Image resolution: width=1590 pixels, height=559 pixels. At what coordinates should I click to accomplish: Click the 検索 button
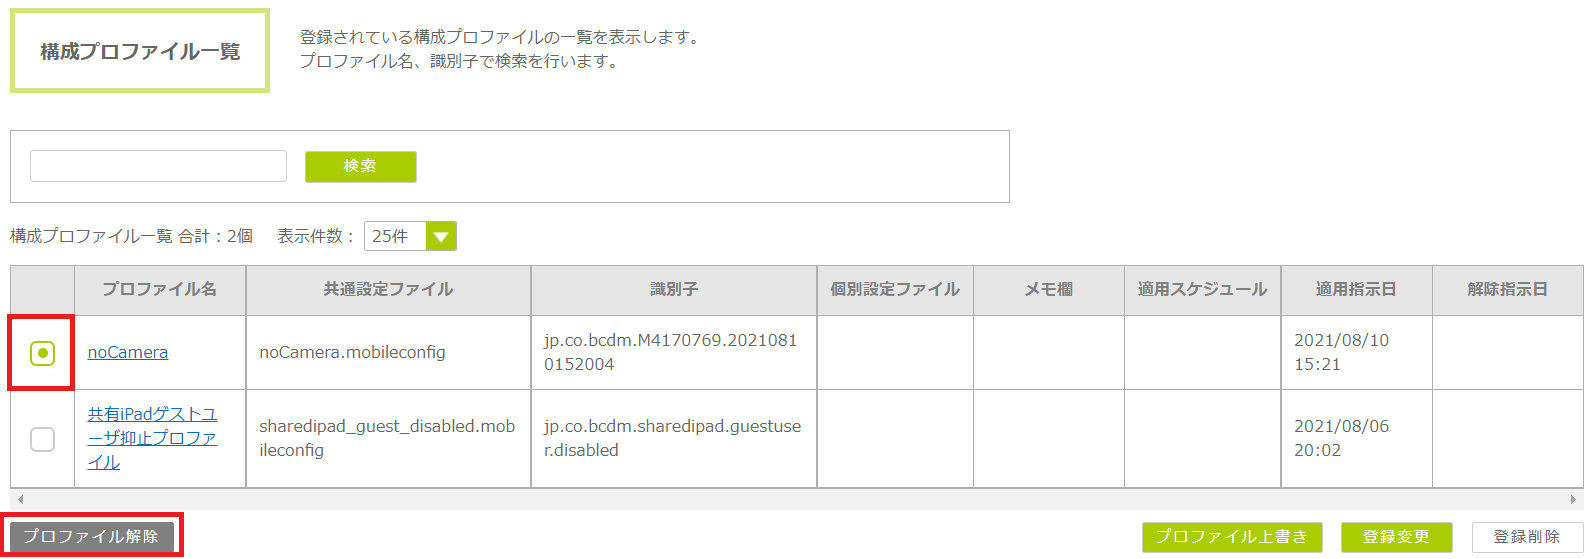pyautogui.click(x=360, y=166)
